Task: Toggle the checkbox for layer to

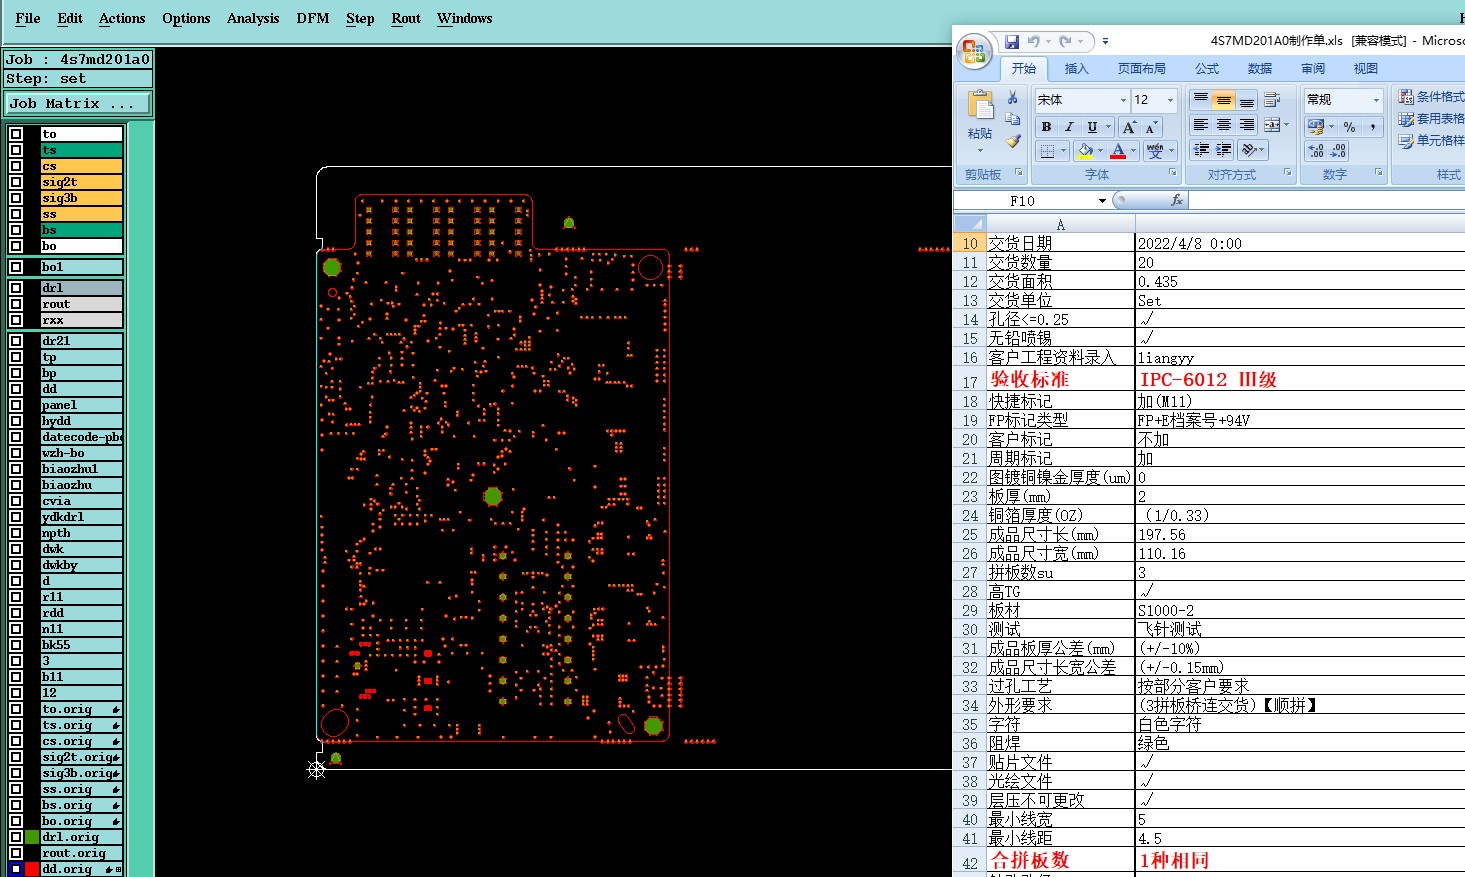Action: click(16, 134)
